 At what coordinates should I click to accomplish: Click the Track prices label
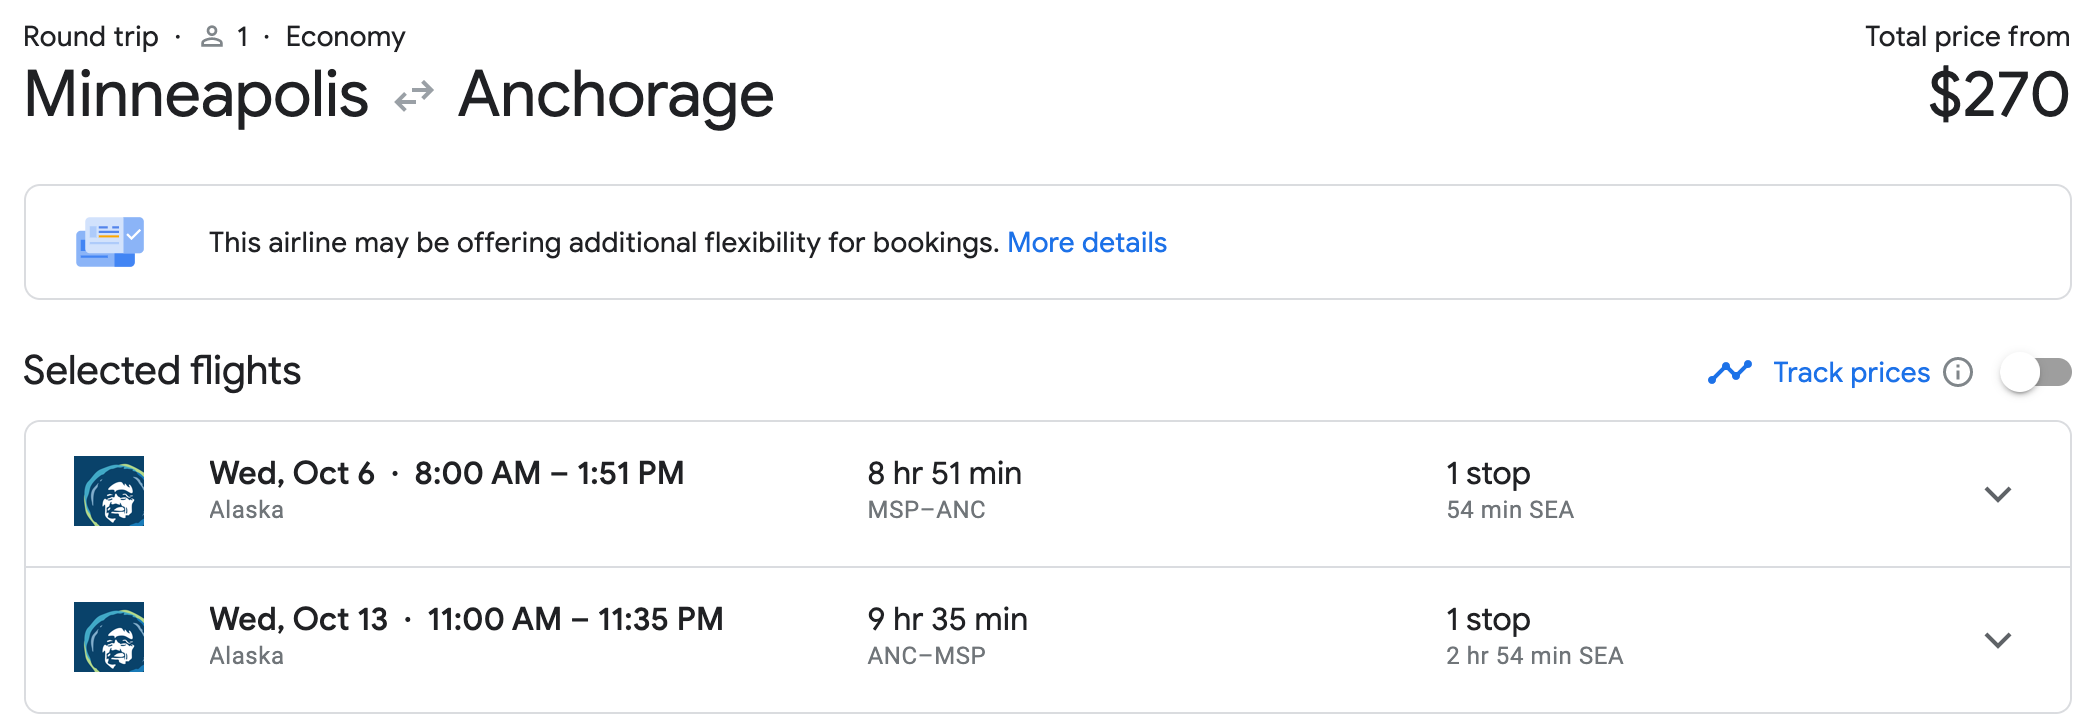tap(1851, 372)
